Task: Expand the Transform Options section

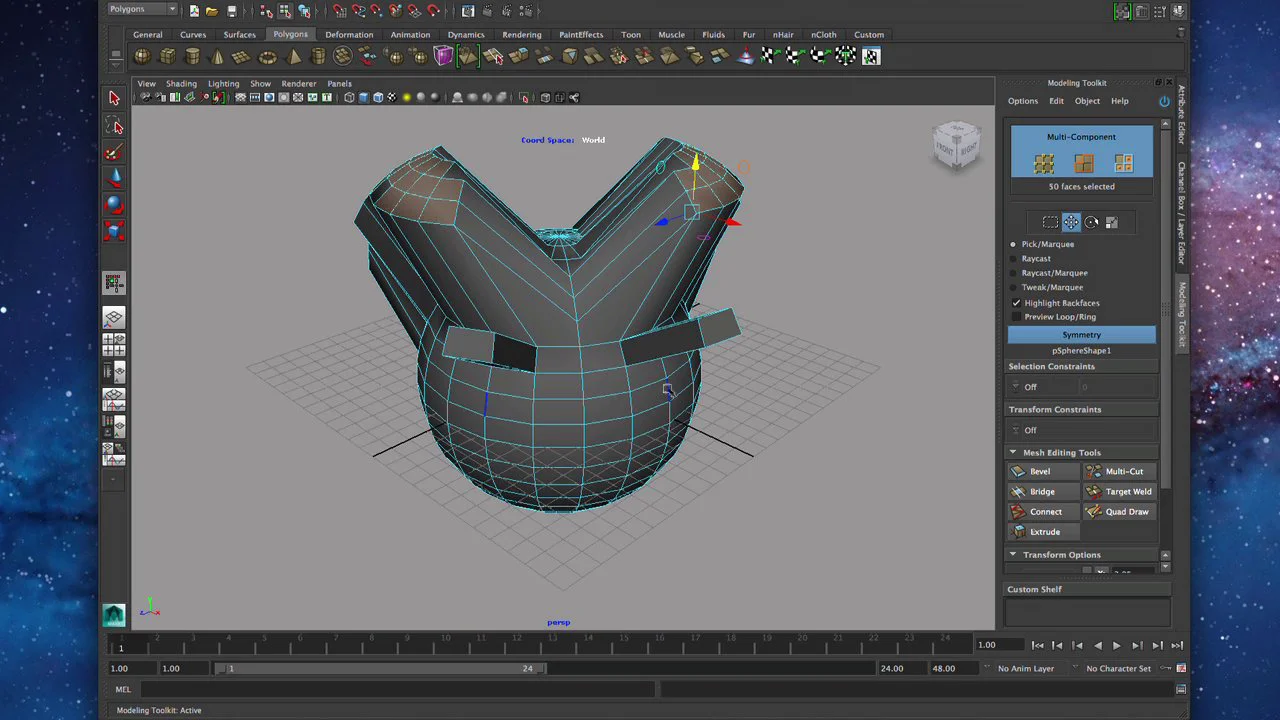Action: 1013,554
